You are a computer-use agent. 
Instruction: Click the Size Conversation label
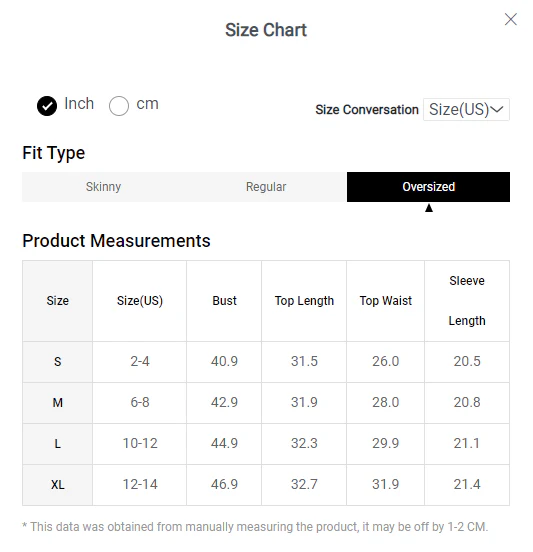click(x=367, y=110)
